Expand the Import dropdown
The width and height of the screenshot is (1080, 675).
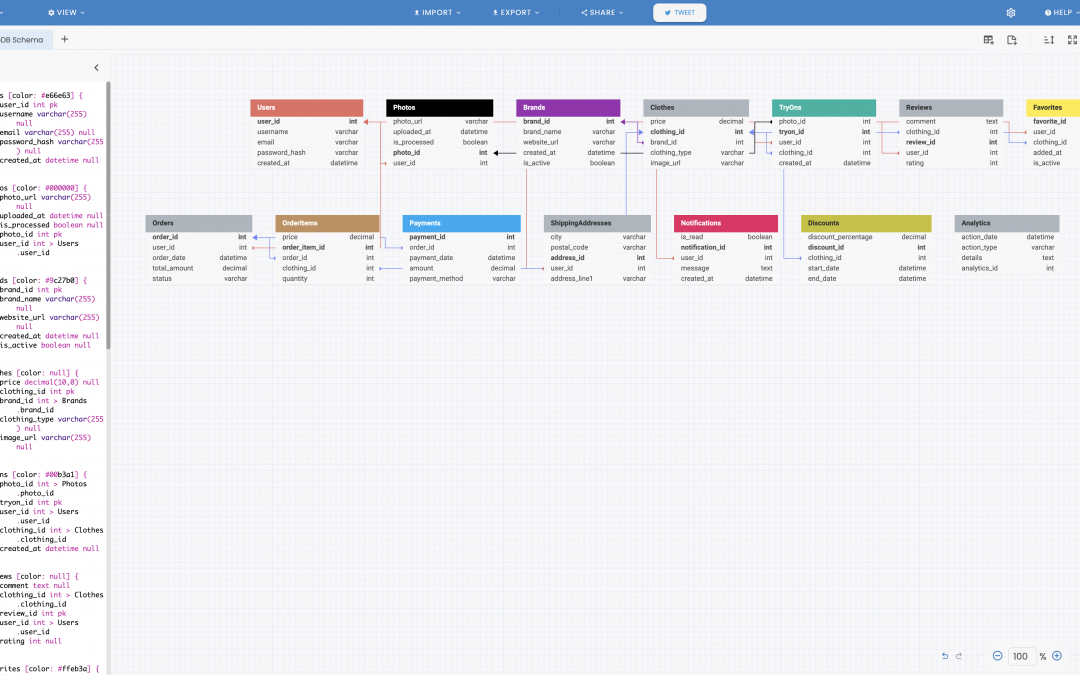point(437,13)
